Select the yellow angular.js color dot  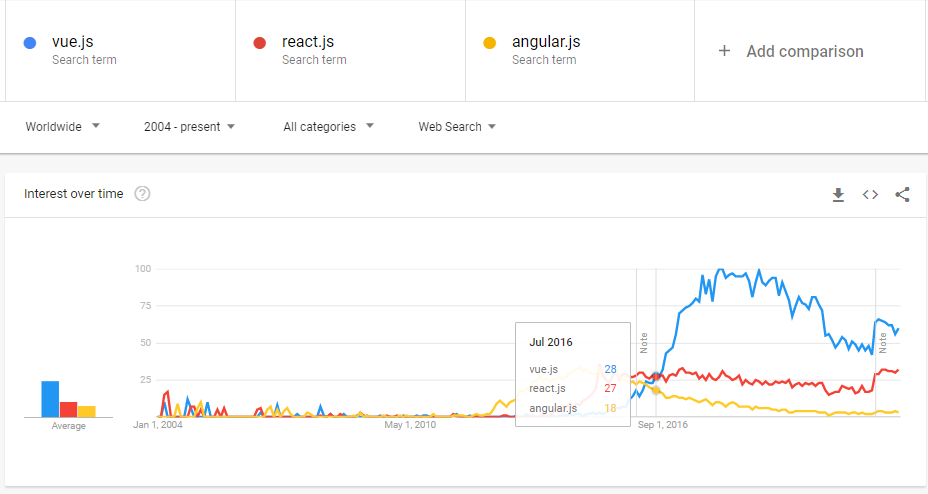pyautogui.click(x=489, y=43)
